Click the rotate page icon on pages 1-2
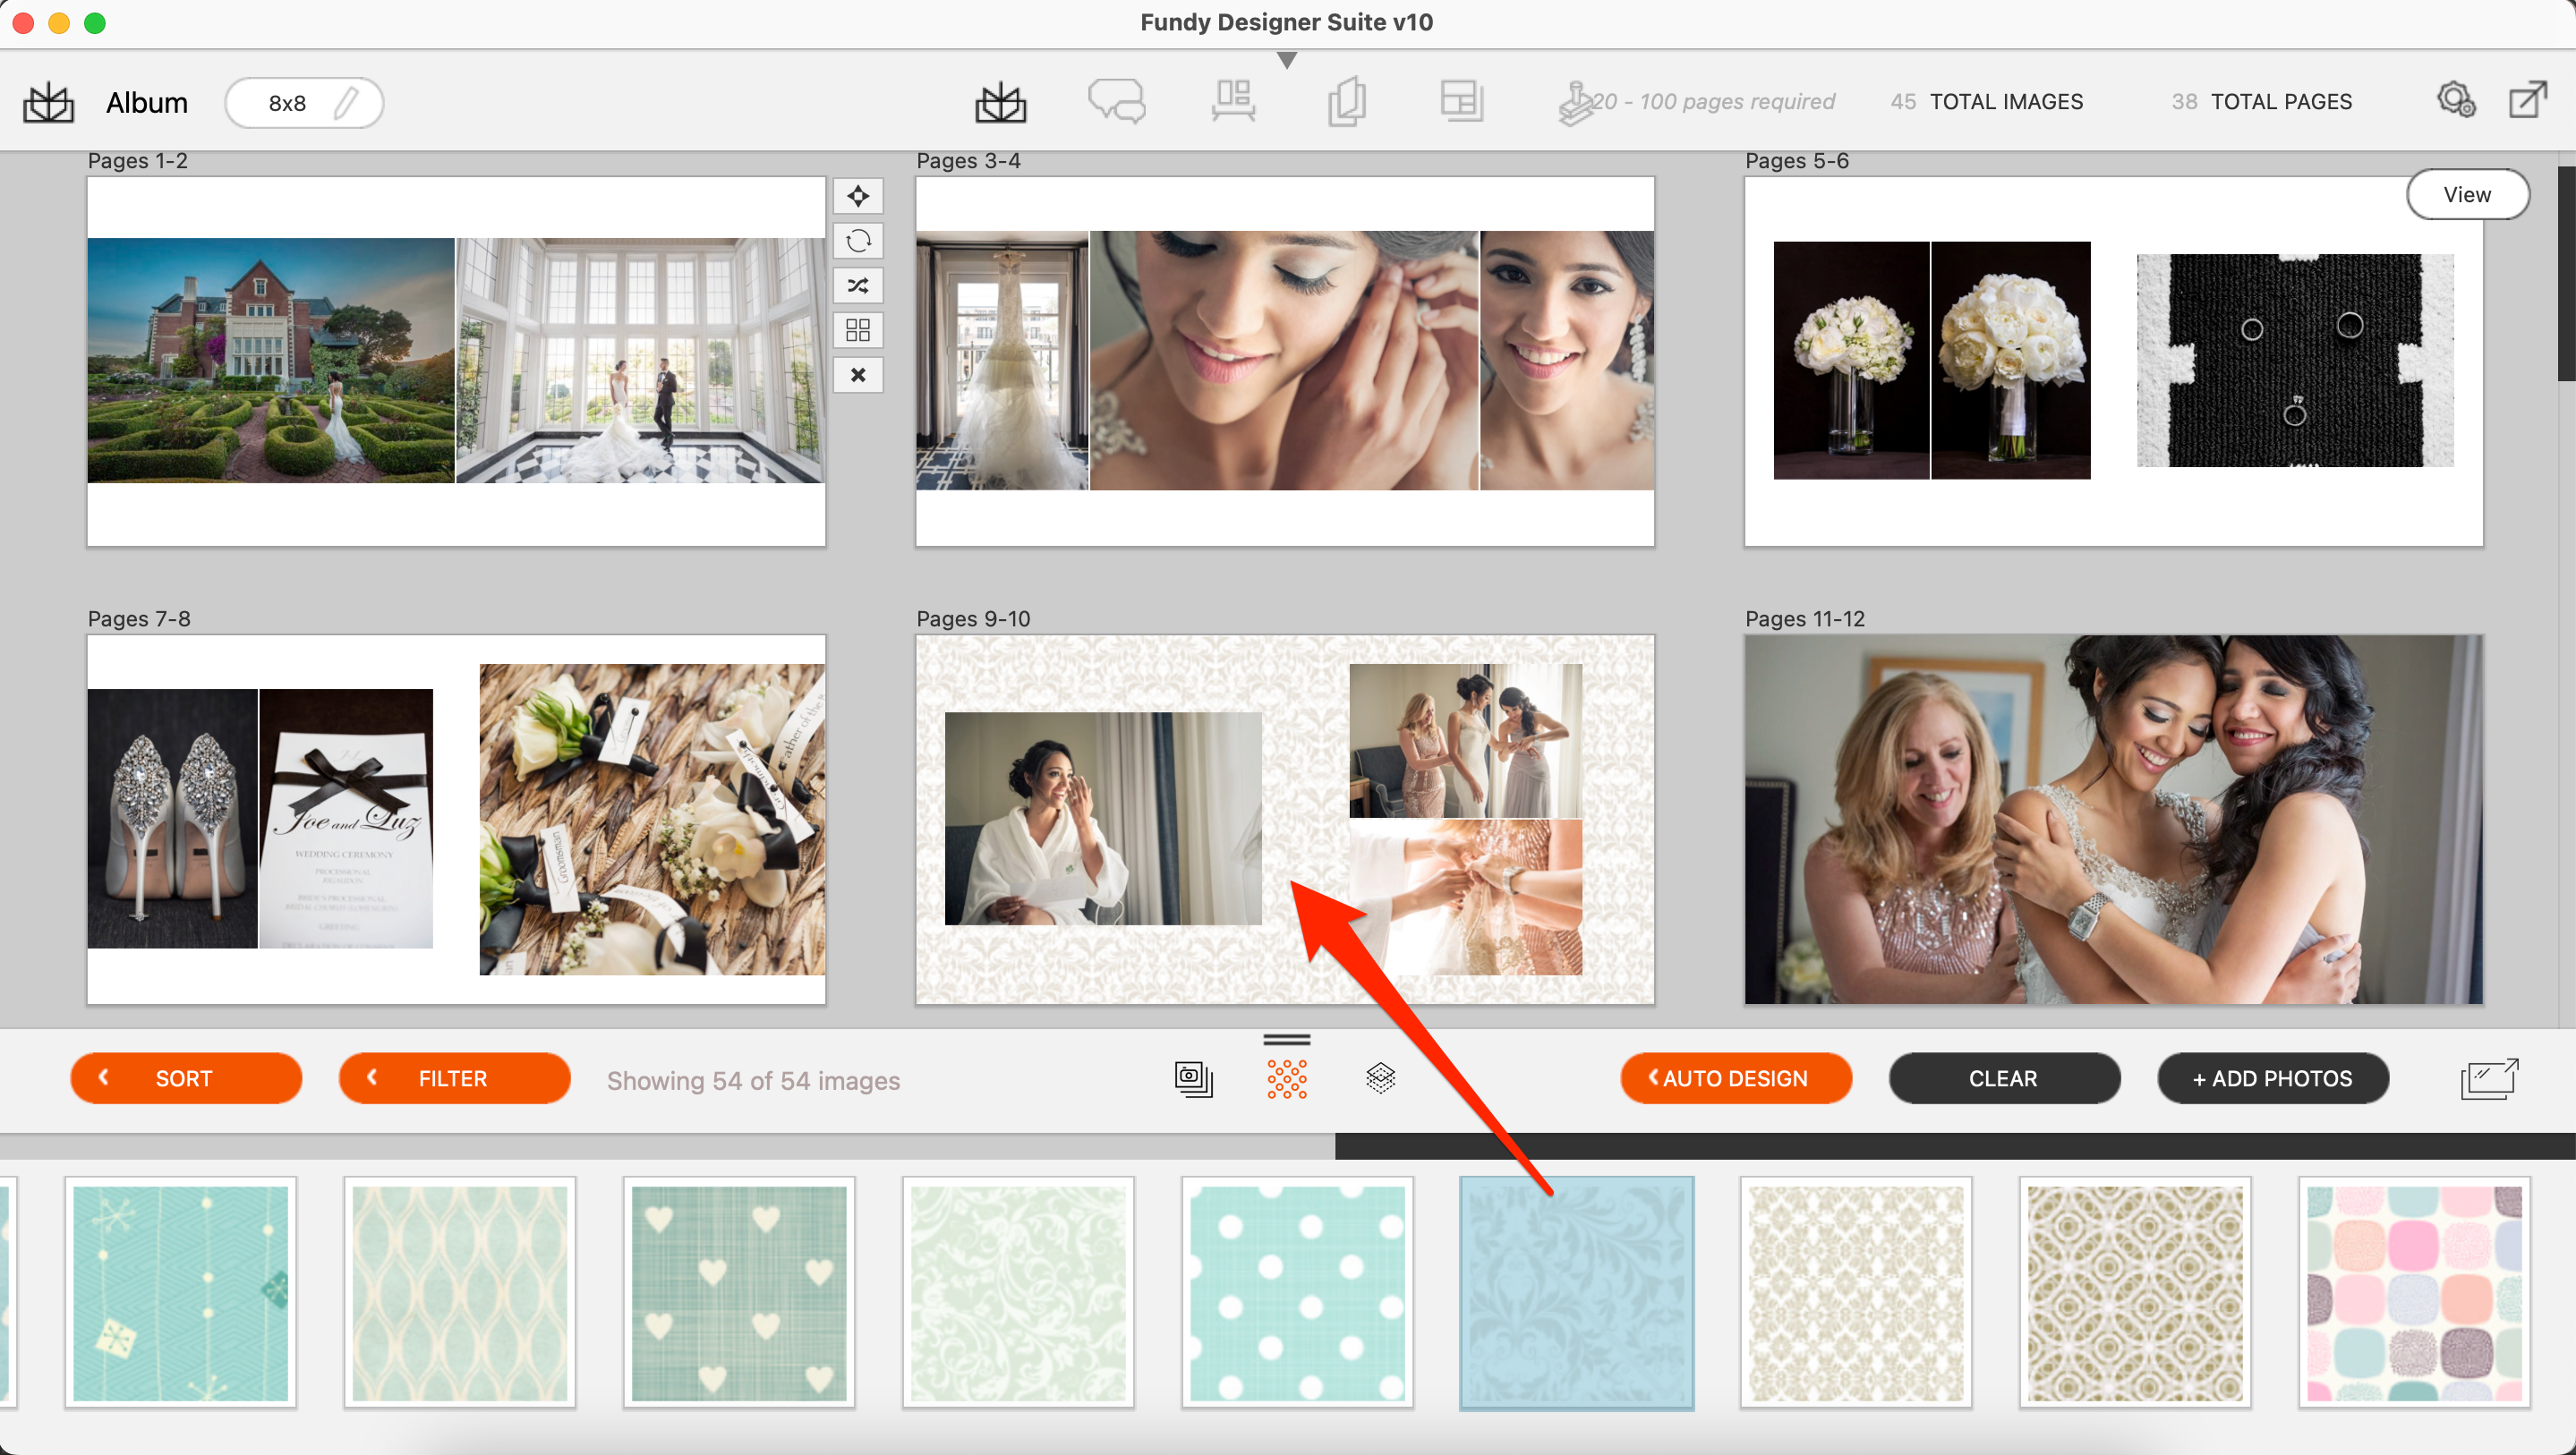This screenshot has height=1455, width=2576. tap(860, 241)
